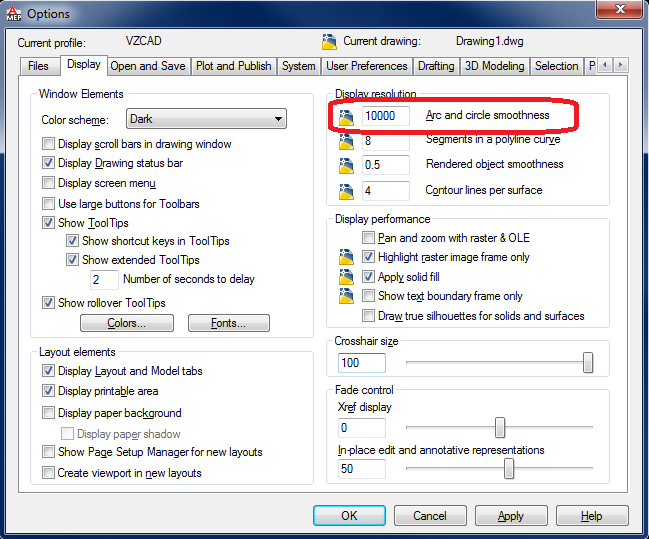This screenshot has height=539, width=649.
Task: Select the Display tab
Action: click(84, 65)
